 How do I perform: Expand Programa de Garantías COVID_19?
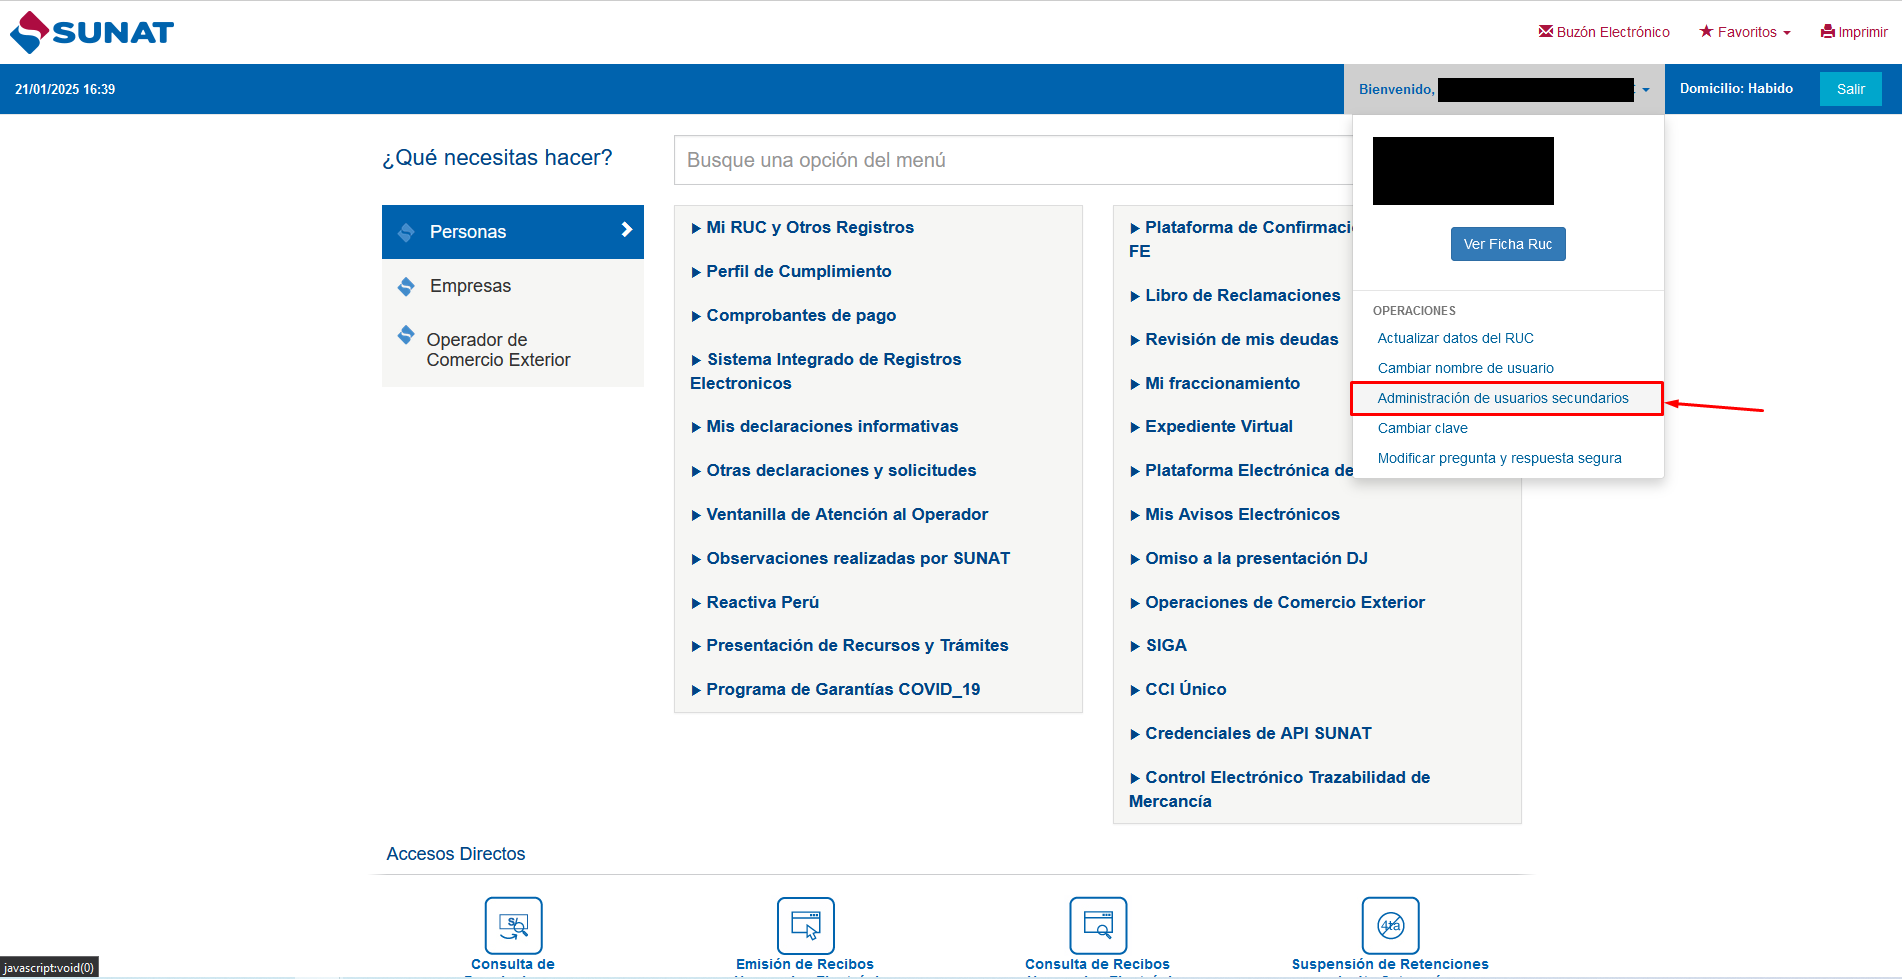835,690
